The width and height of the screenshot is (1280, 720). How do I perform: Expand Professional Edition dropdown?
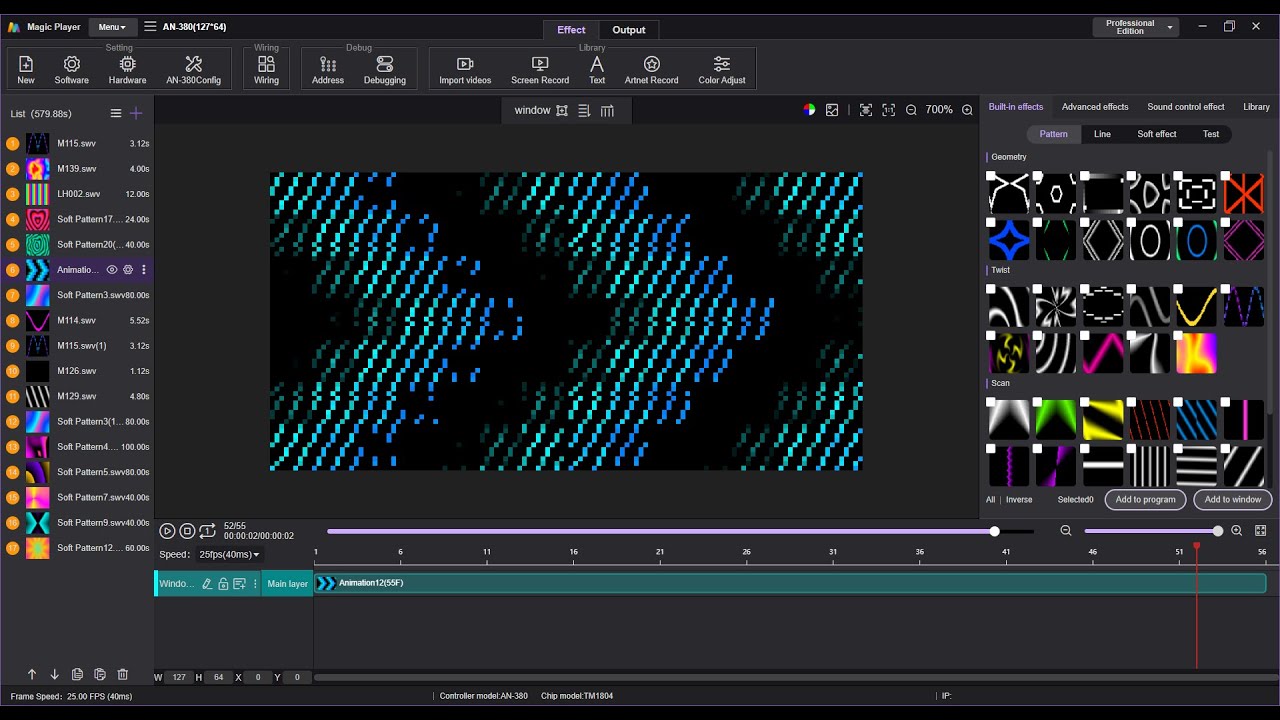coord(1138,27)
